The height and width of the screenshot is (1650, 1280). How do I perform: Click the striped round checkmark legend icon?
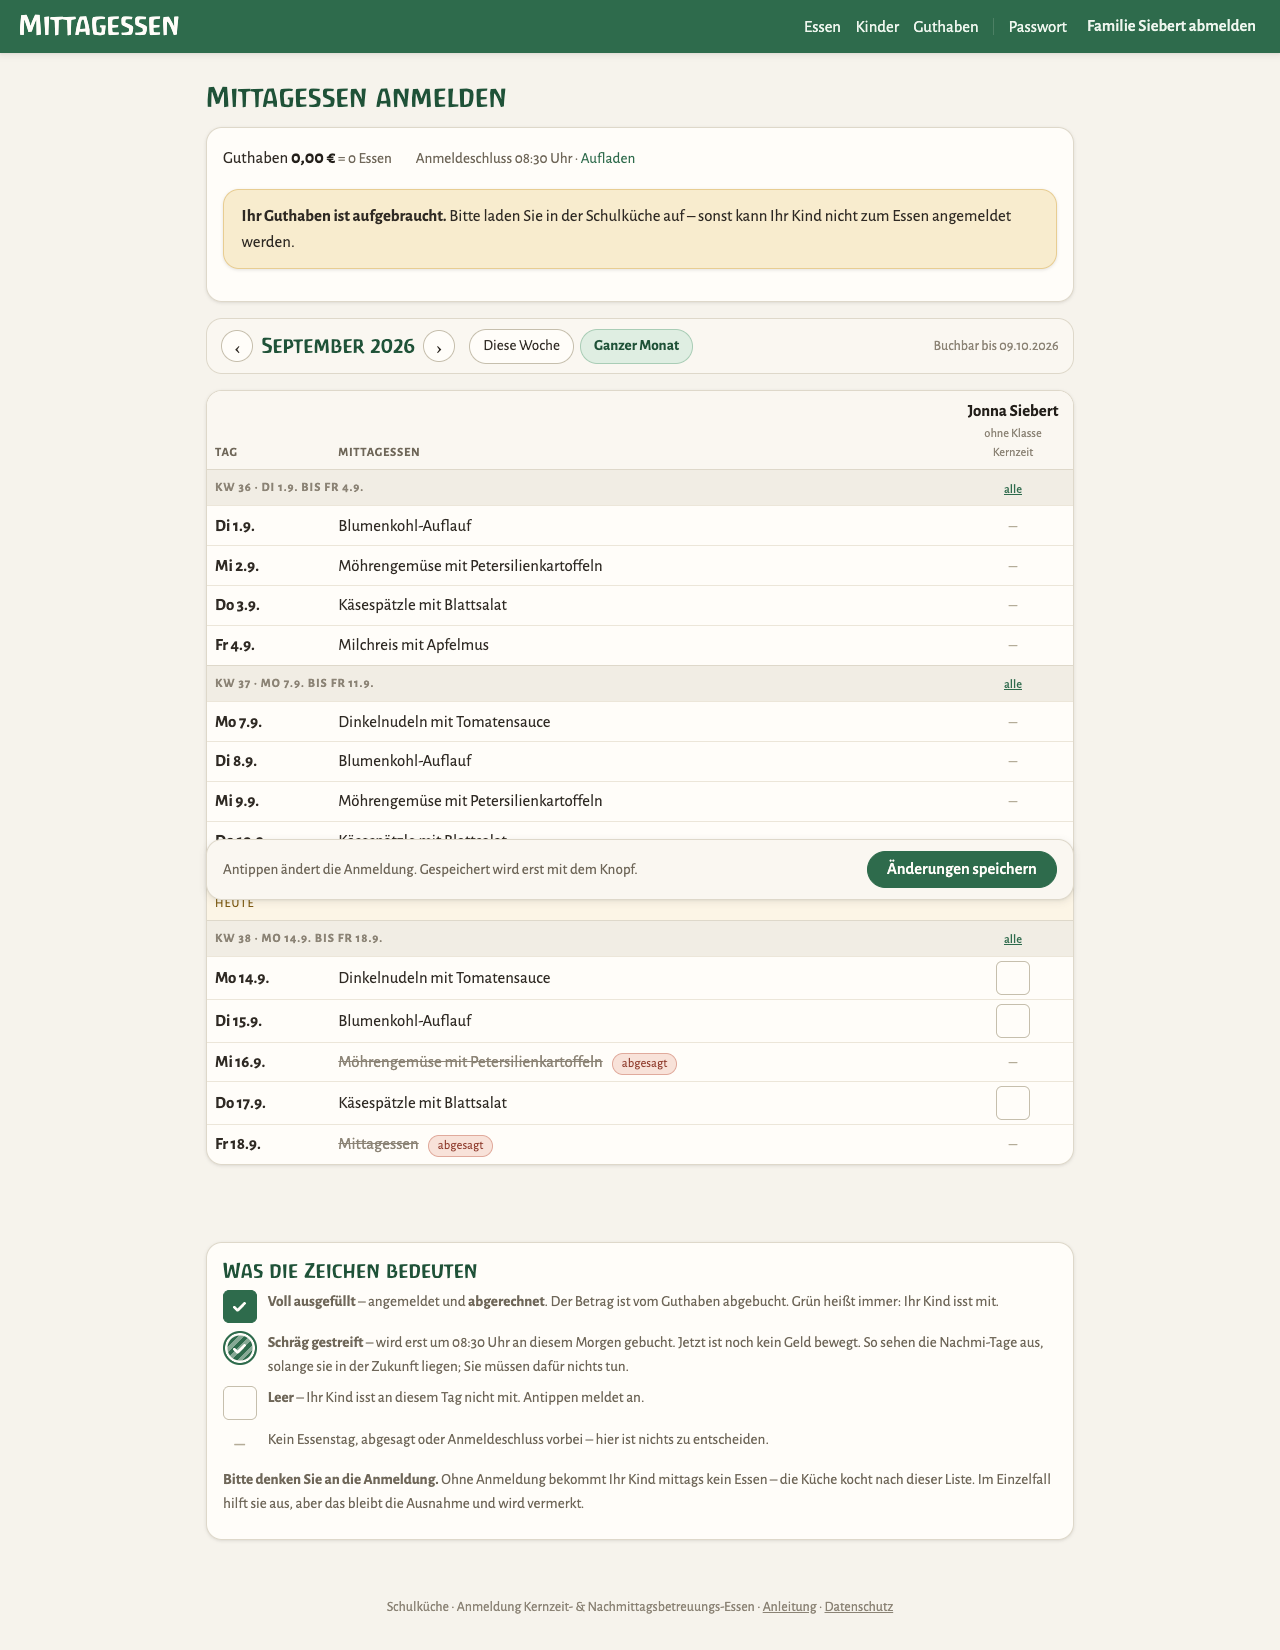pyautogui.click(x=240, y=1348)
